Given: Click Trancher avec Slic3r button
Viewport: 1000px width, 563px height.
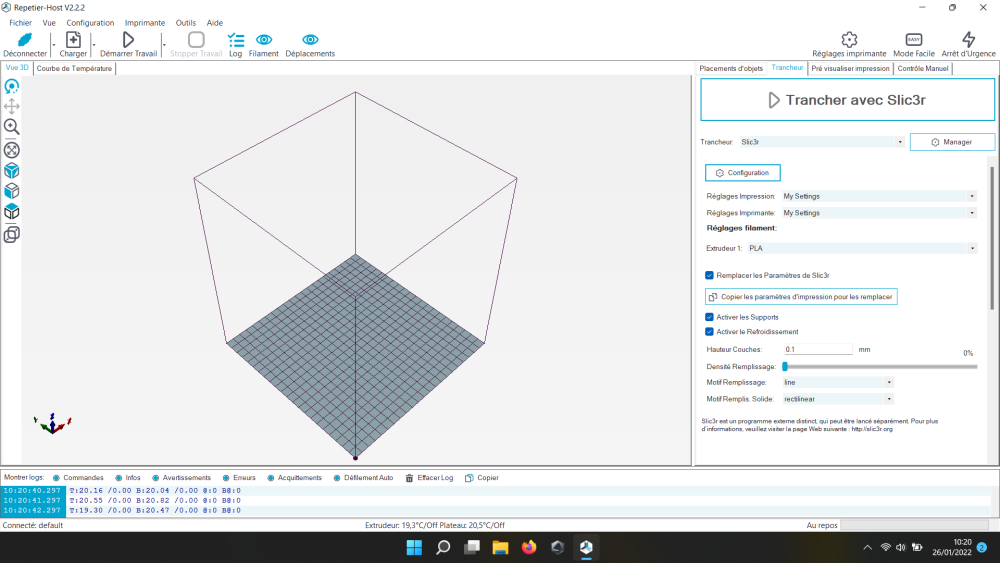Looking at the screenshot, I should click(847, 100).
